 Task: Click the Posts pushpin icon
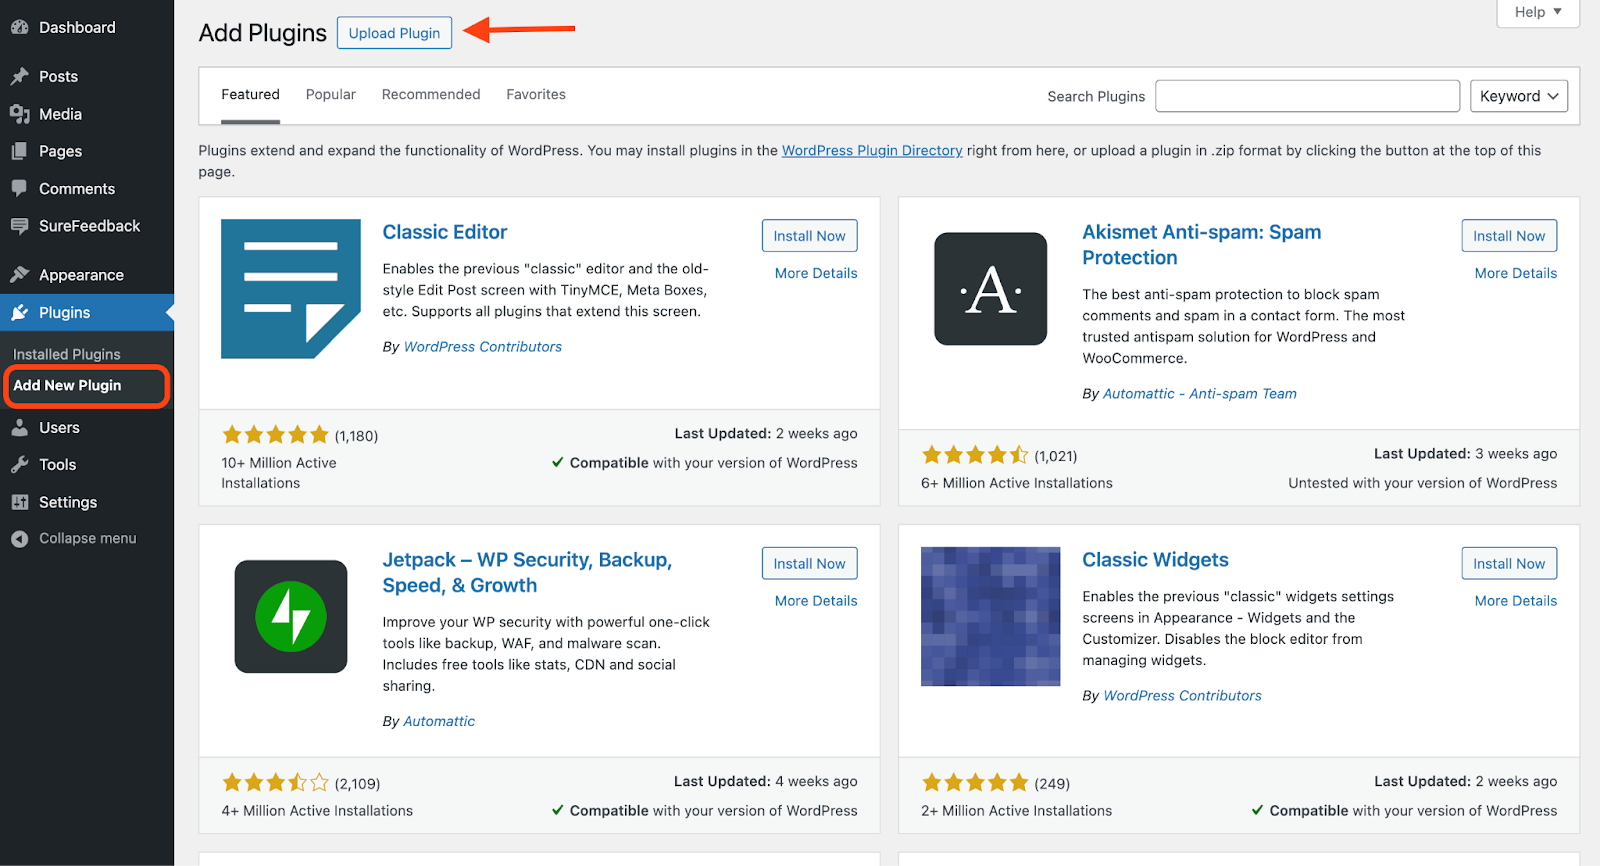[x=20, y=76]
